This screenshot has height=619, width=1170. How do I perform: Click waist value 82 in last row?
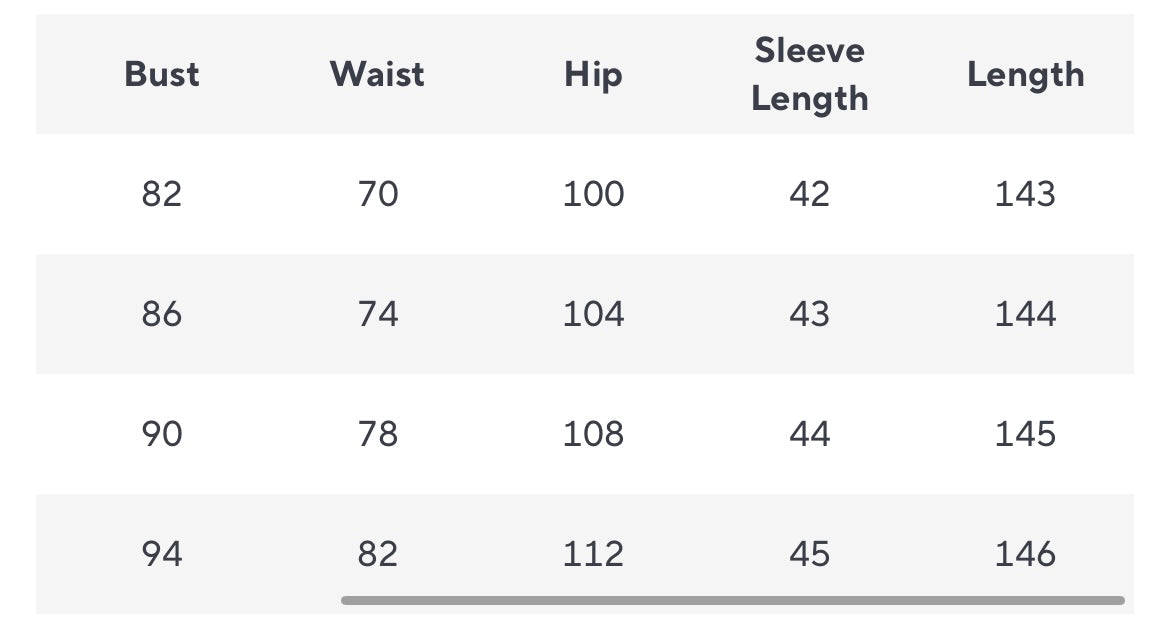[x=378, y=553]
